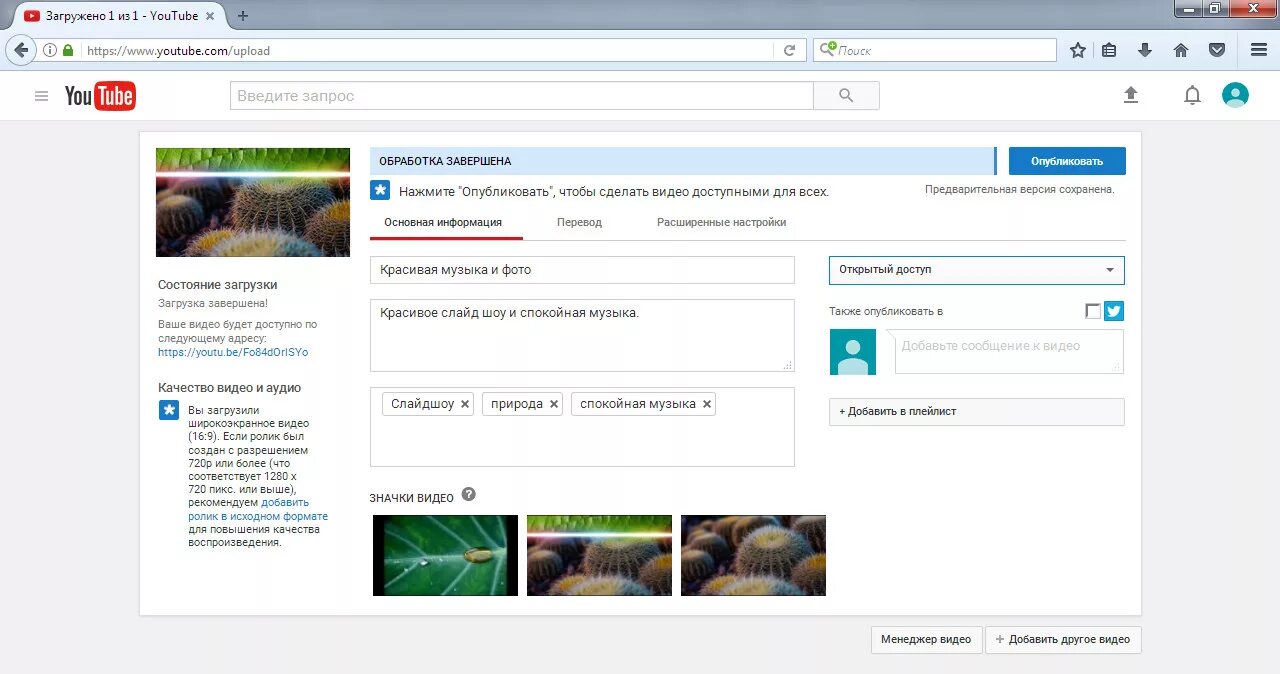Open the downloads arrow icon
Image resolution: width=1280 pixels, height=674 pixels.
[x=1145, y=50]
